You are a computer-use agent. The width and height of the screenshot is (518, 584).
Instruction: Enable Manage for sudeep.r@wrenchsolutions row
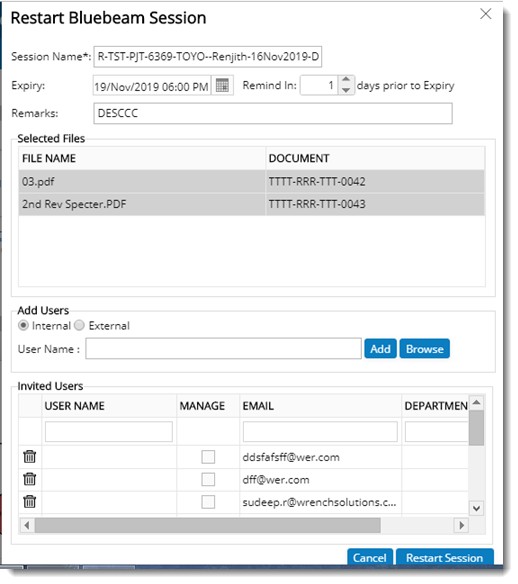208,502
